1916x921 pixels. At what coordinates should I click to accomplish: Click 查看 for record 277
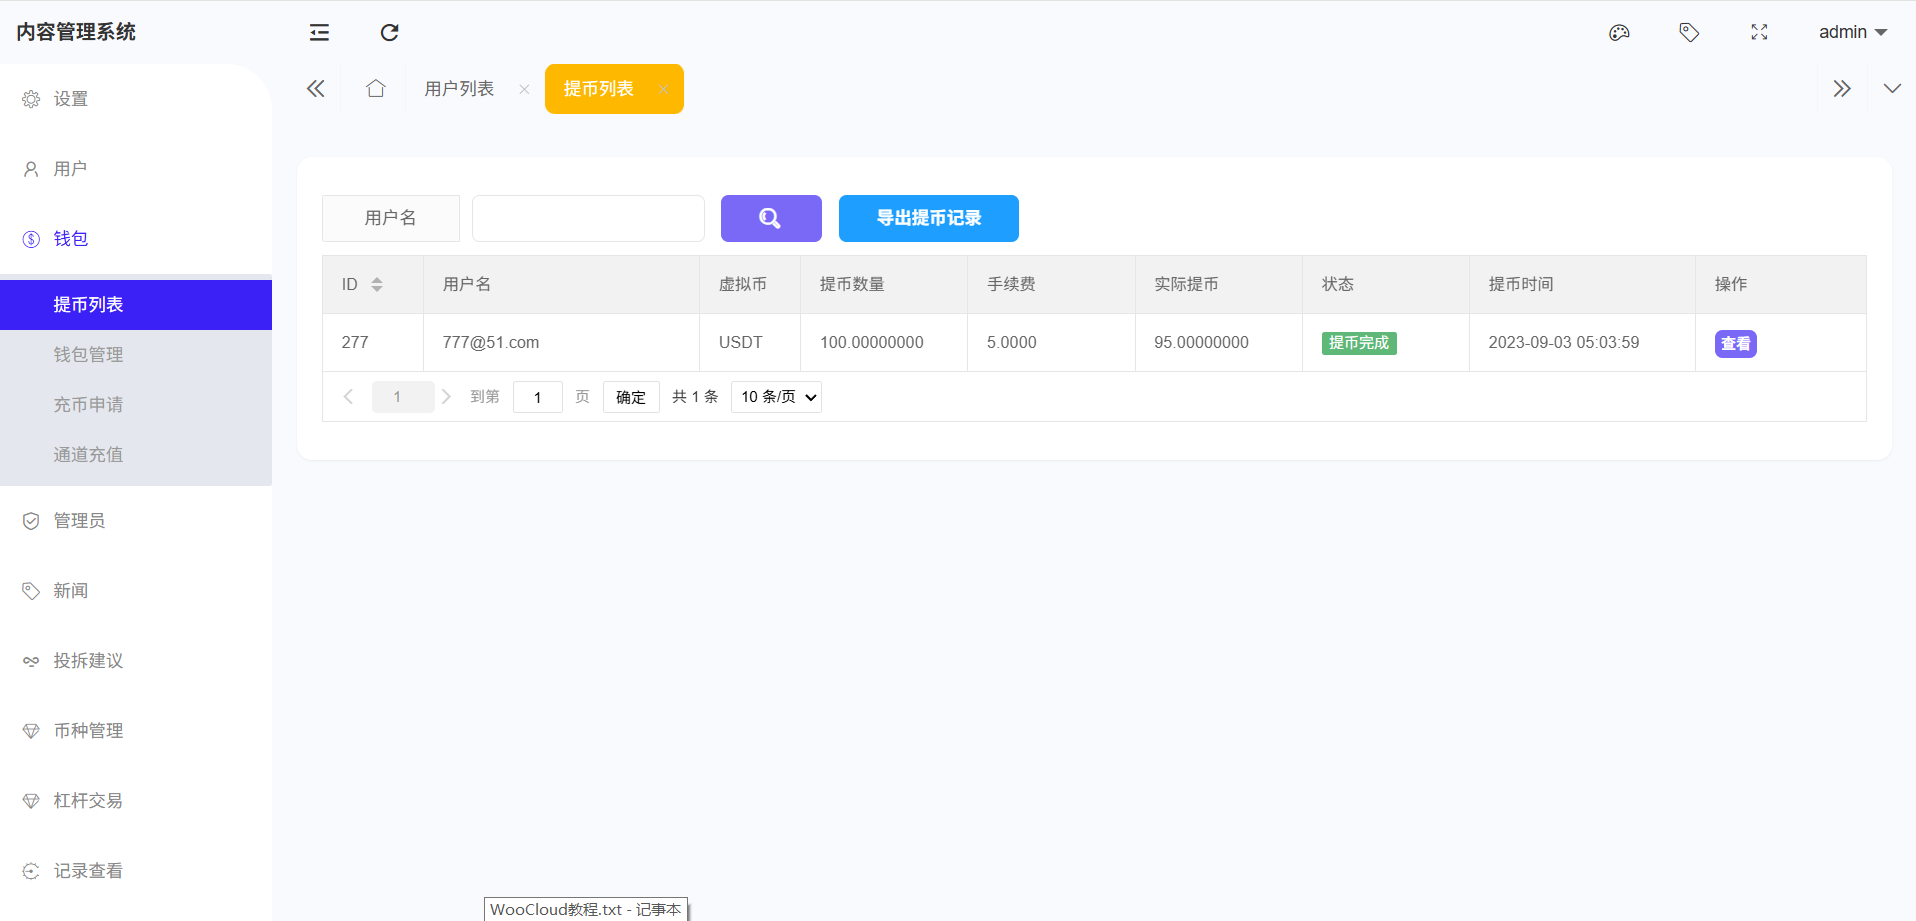pos(1735,344)
